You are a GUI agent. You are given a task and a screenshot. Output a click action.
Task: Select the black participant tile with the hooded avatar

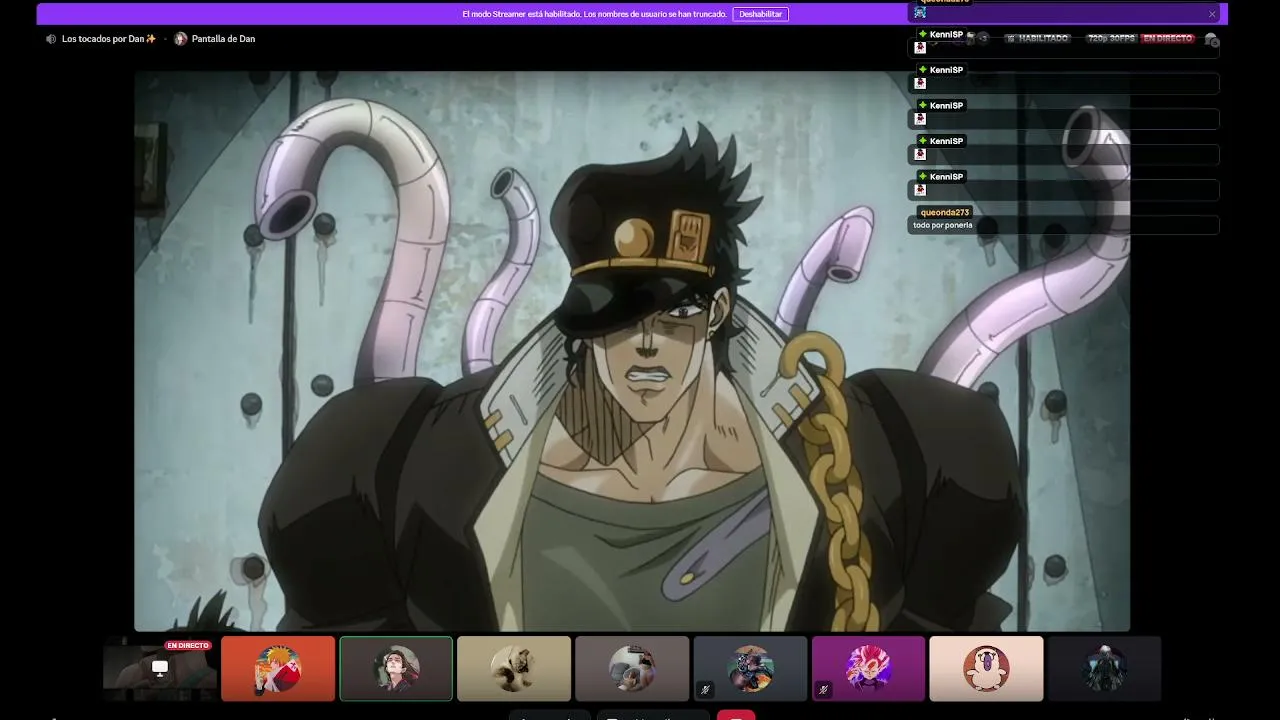(x=1104, y=668)
